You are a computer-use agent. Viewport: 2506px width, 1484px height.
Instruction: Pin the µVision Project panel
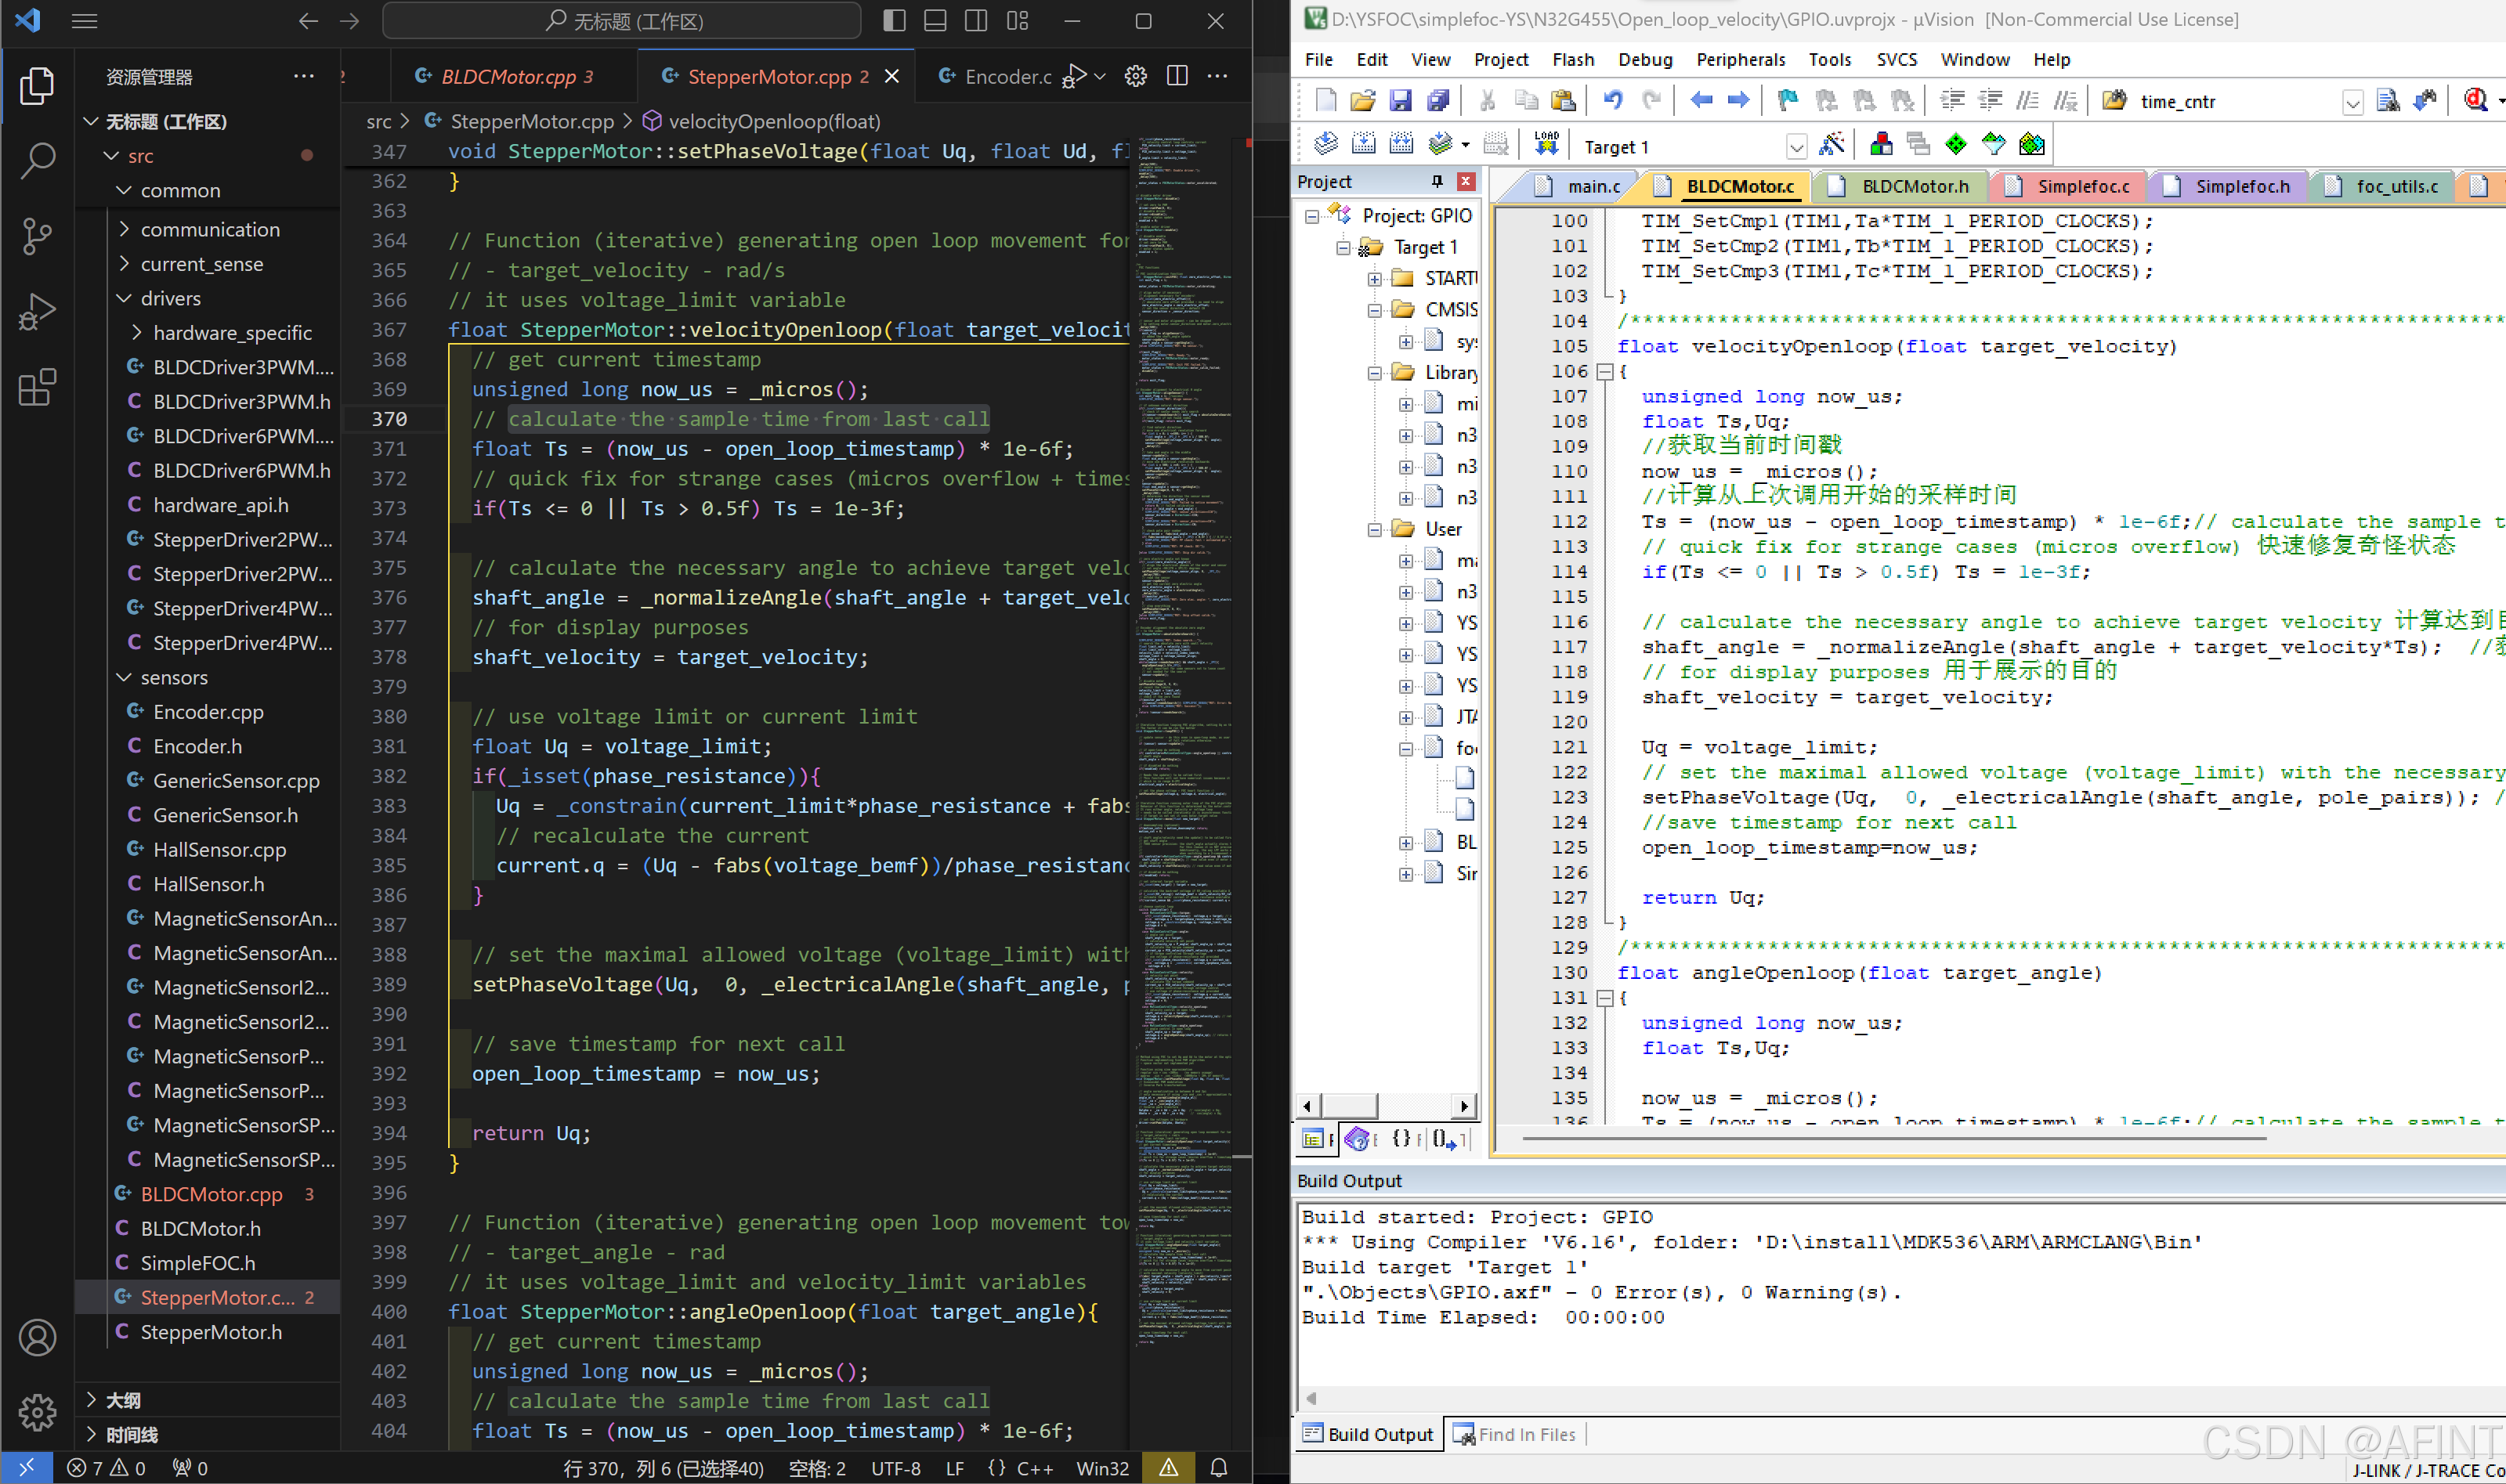(1437, 181)
